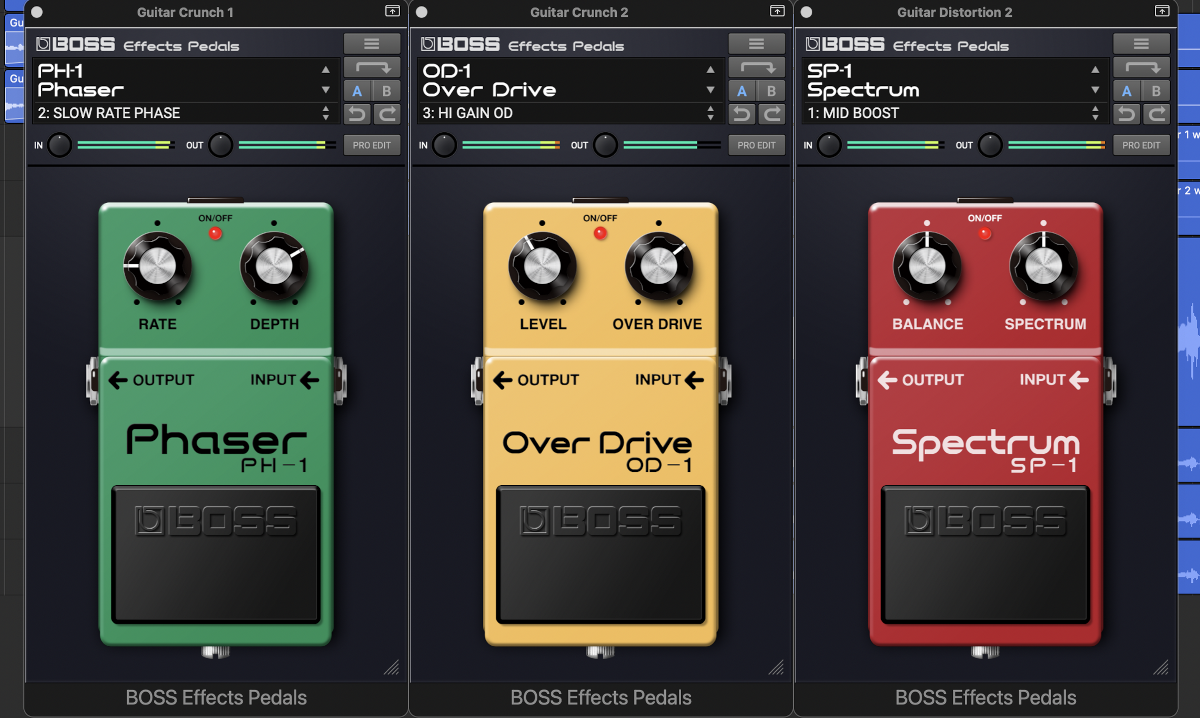1200x718 pixels.
Task: Open the hamburger menu in Guitar Crunch 1
Action: pos(372,44)
